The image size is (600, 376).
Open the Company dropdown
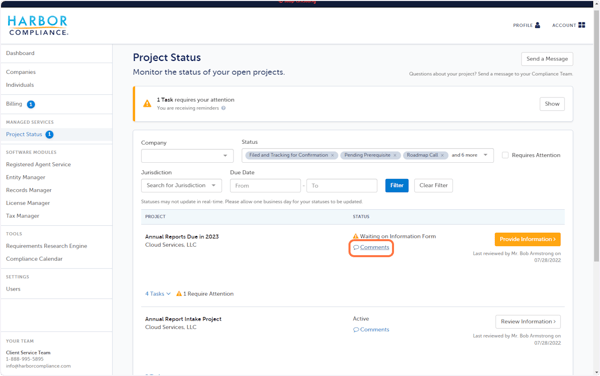click(187, 156)
